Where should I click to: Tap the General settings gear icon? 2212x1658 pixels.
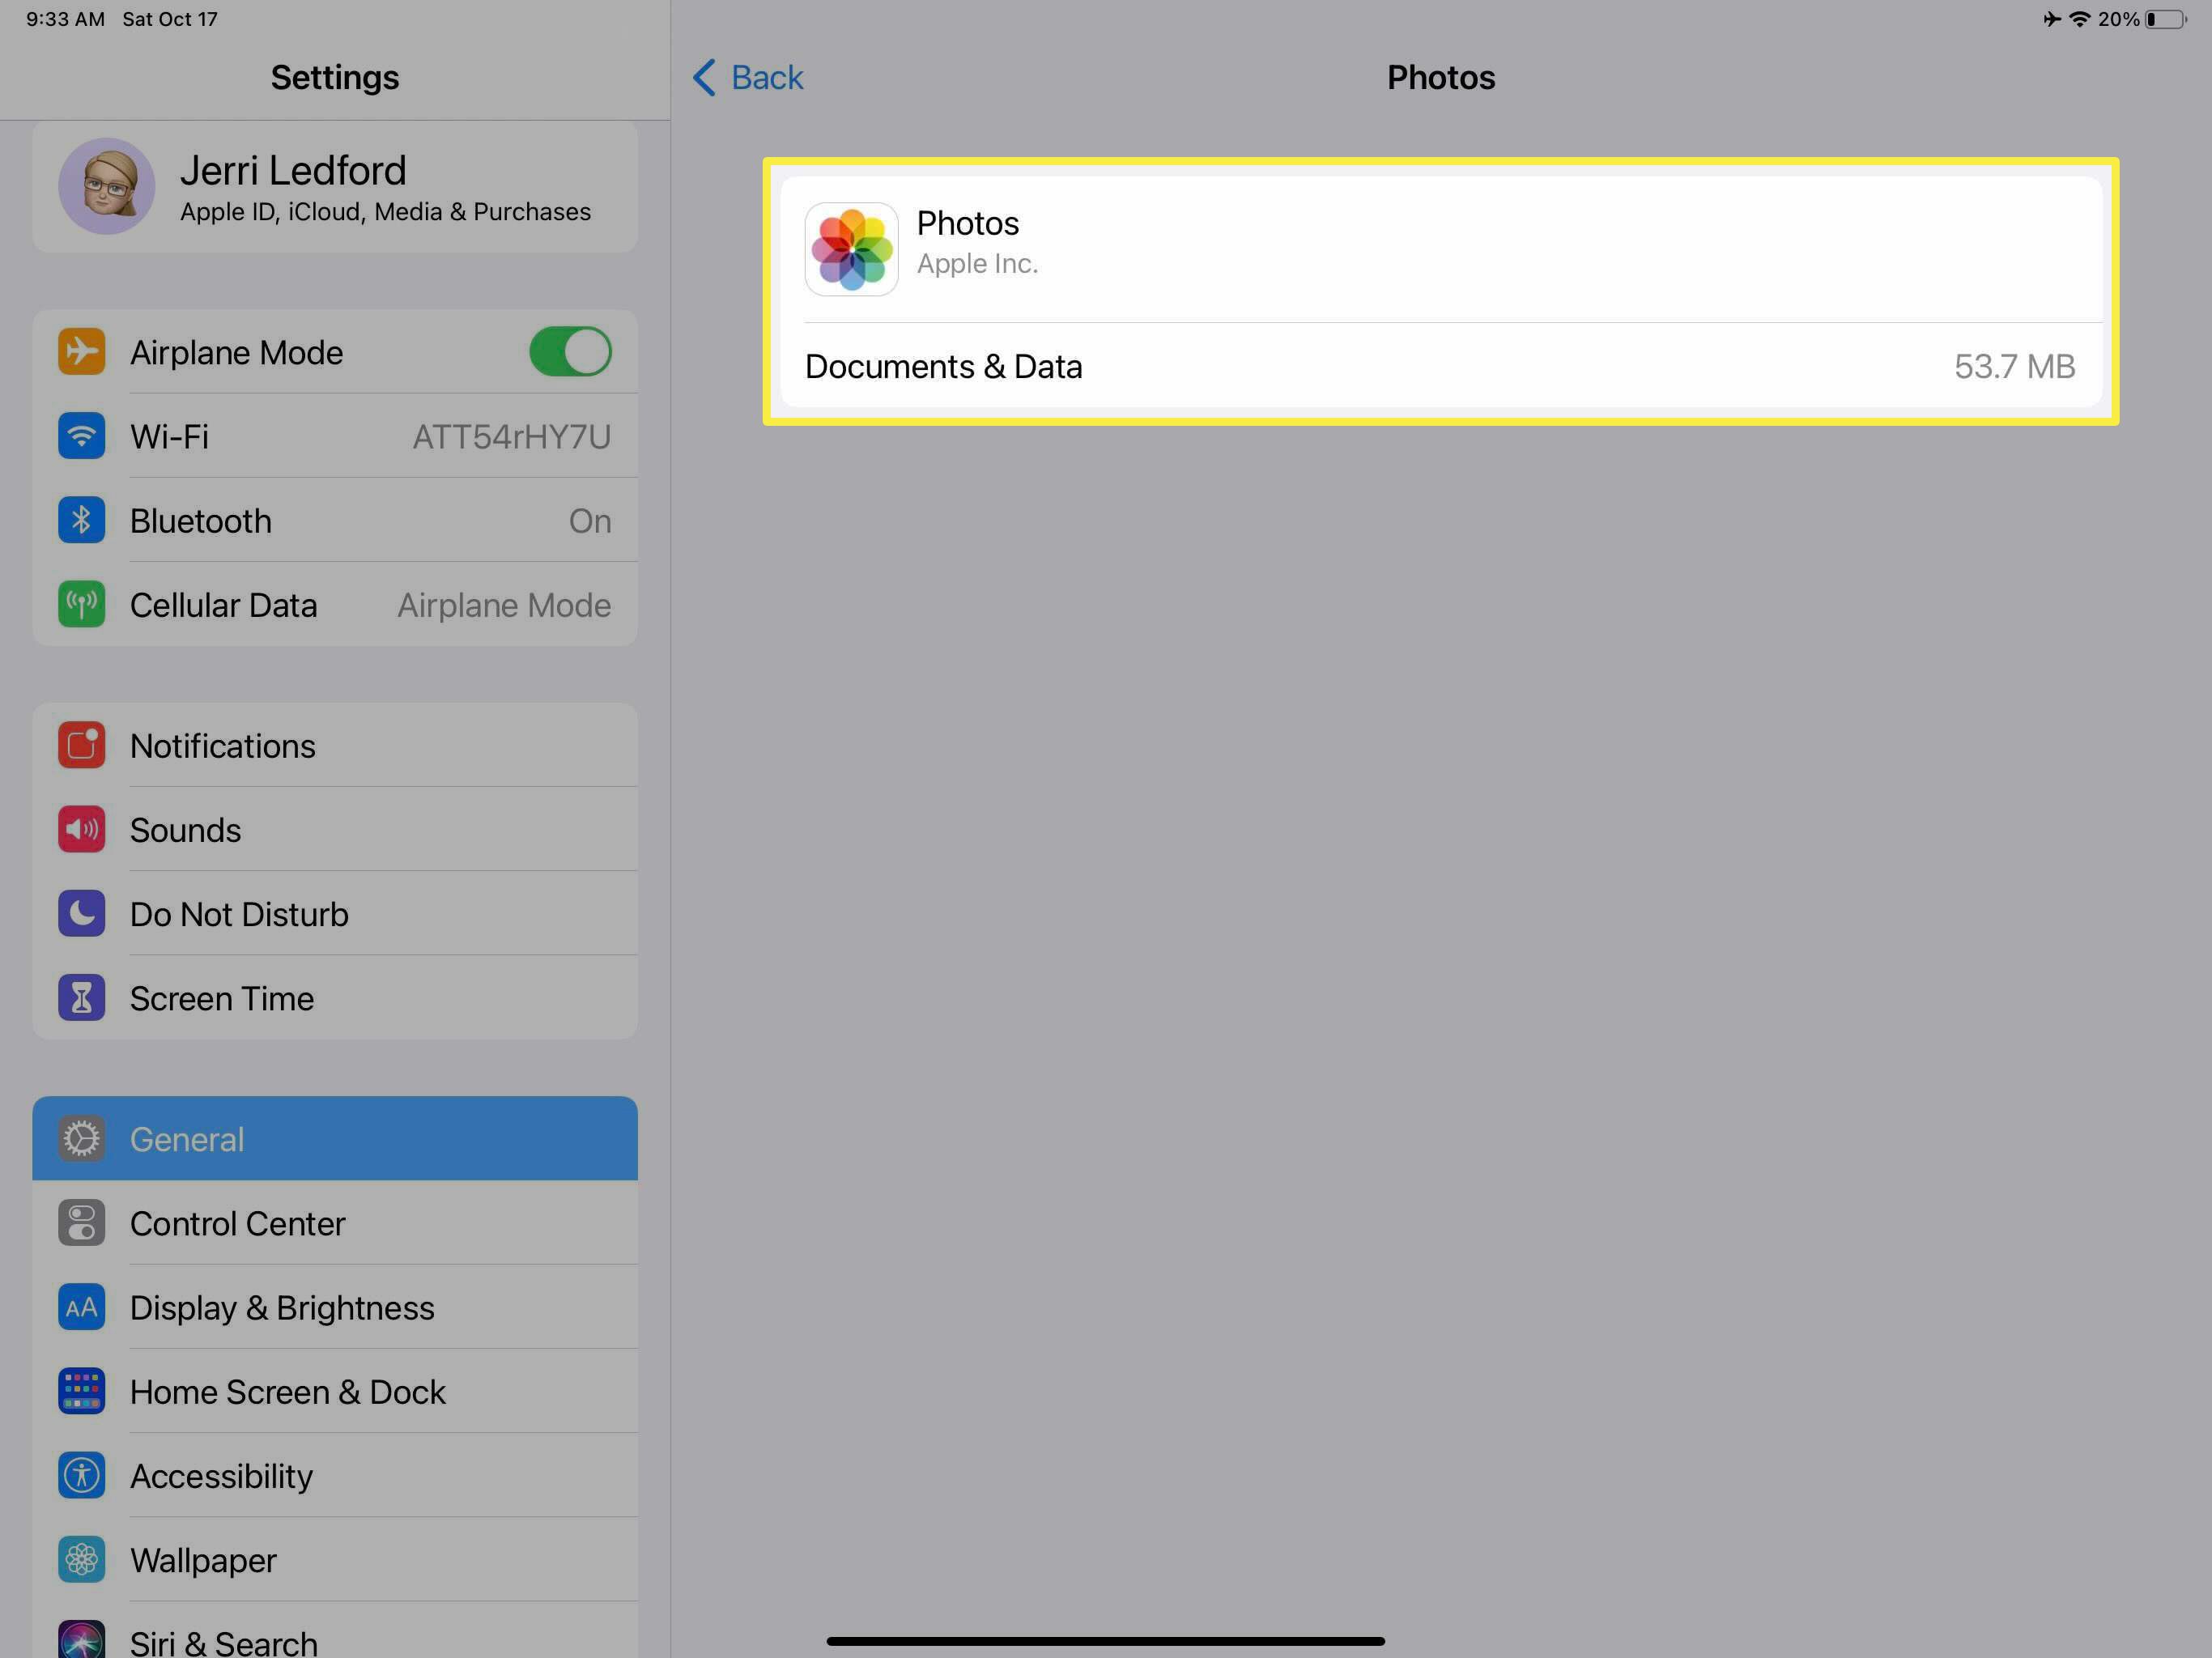[83, 1139]
